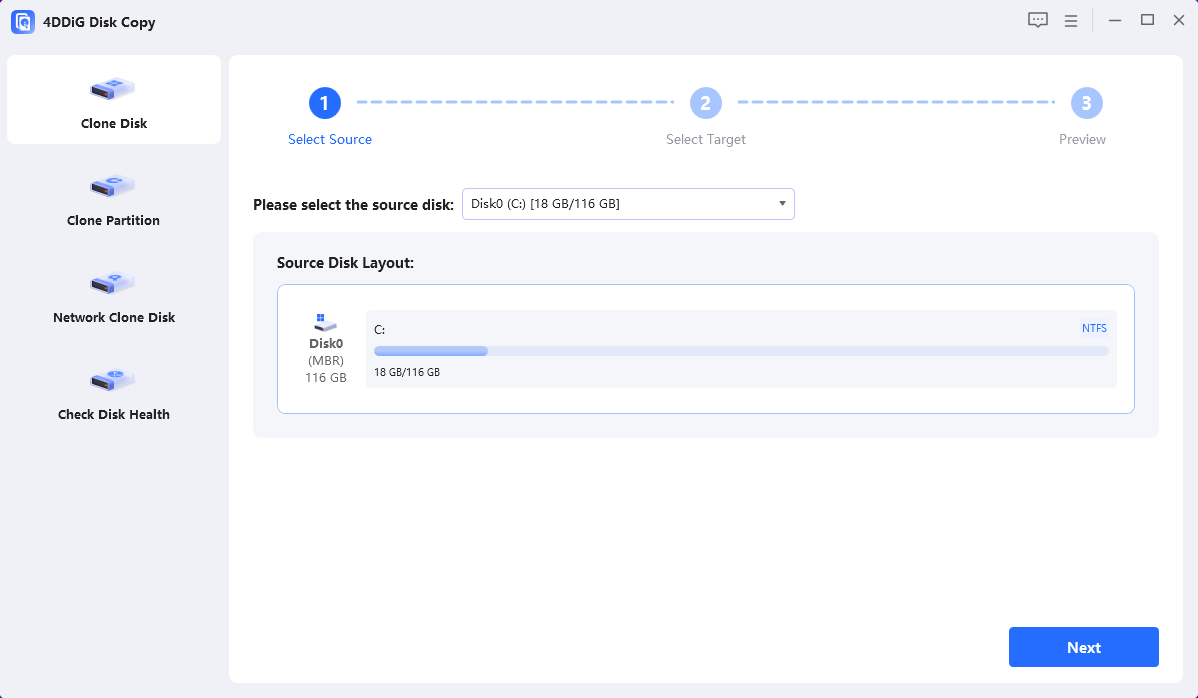The height and width of the screenshot is (698, 1198).
Task: Open the hamburger menu in title bar
Action: coord(1071,21)
